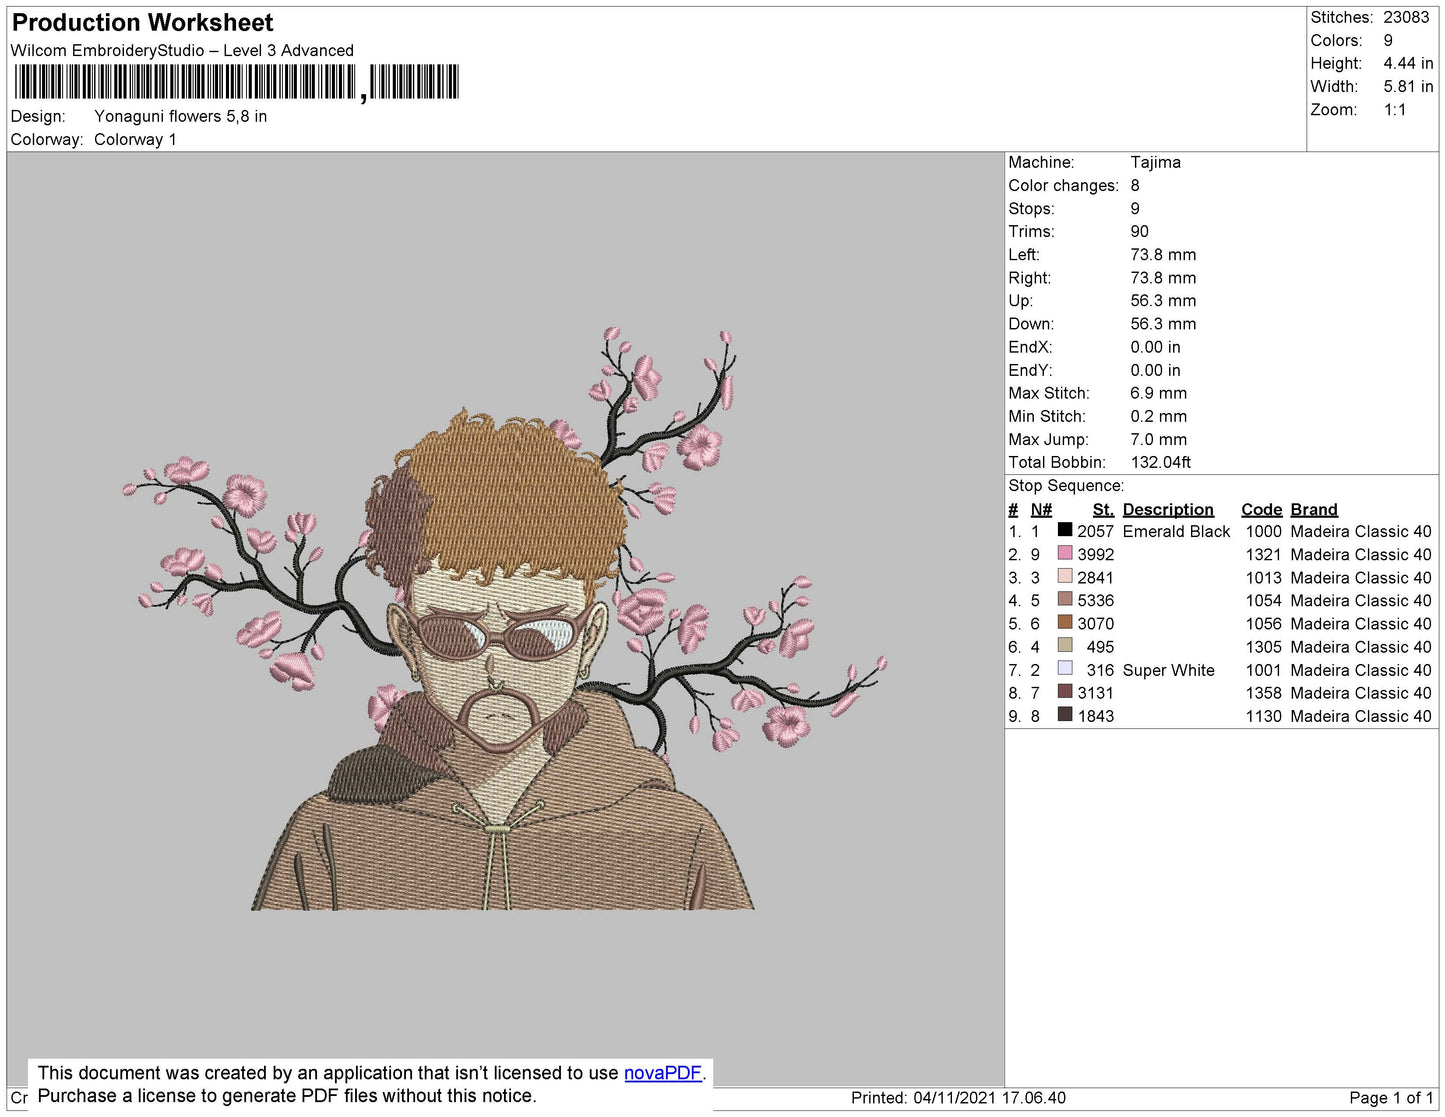Click the Super White color swatch
This screenshot has width=1445, height=1117.
click(1065, 668)
